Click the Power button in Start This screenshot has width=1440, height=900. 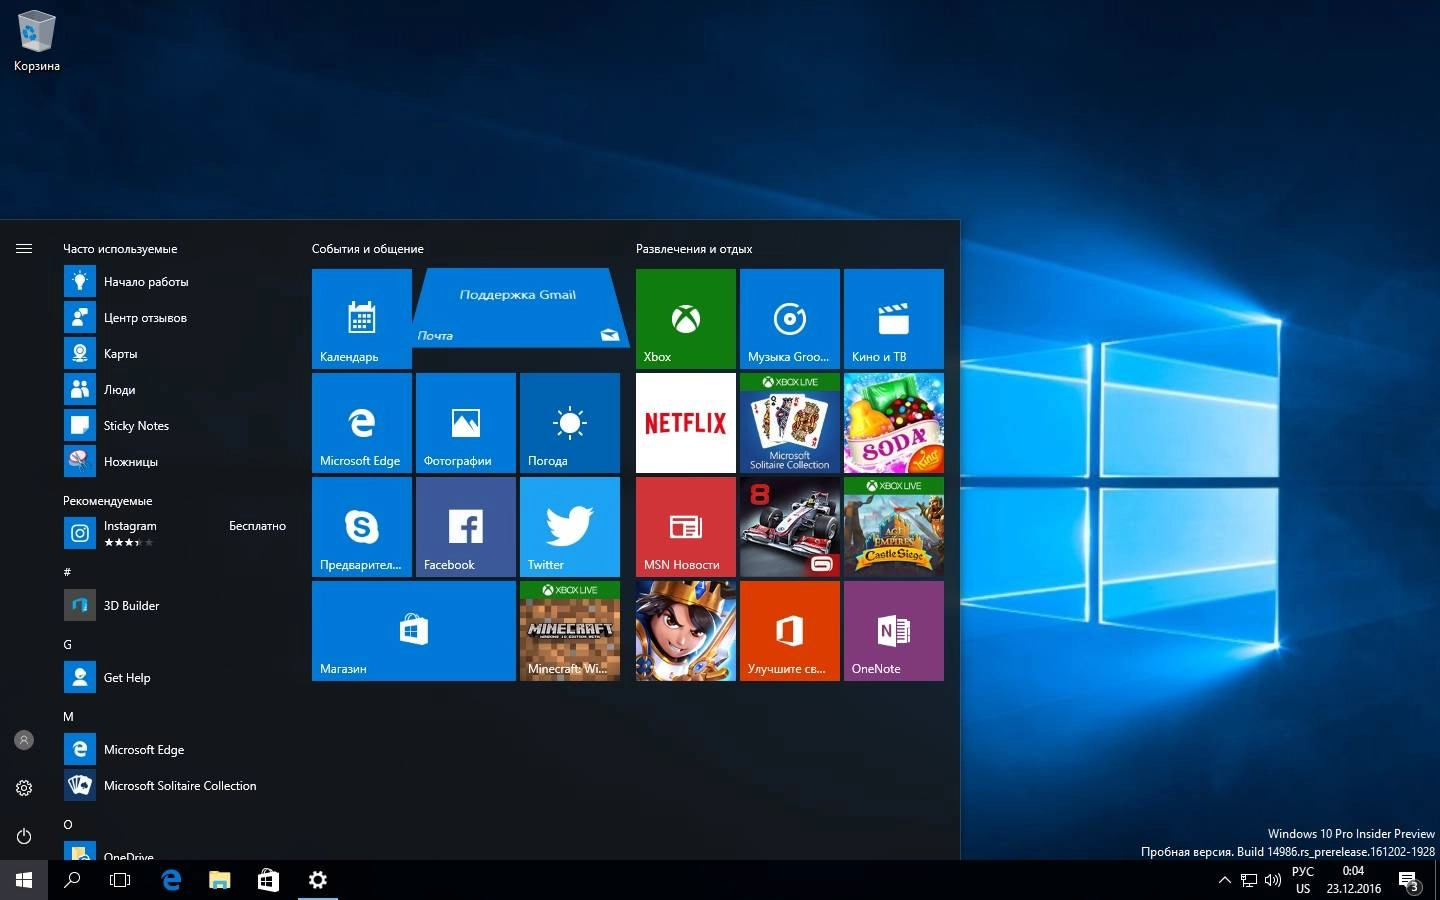point(24,836)
